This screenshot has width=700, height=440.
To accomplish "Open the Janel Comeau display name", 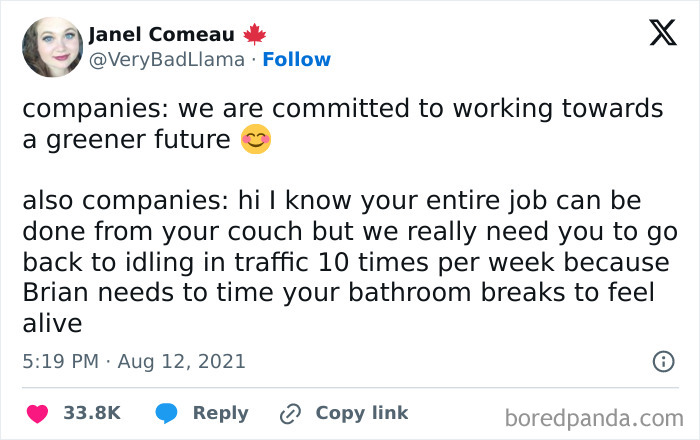I will tap(164, 34).
